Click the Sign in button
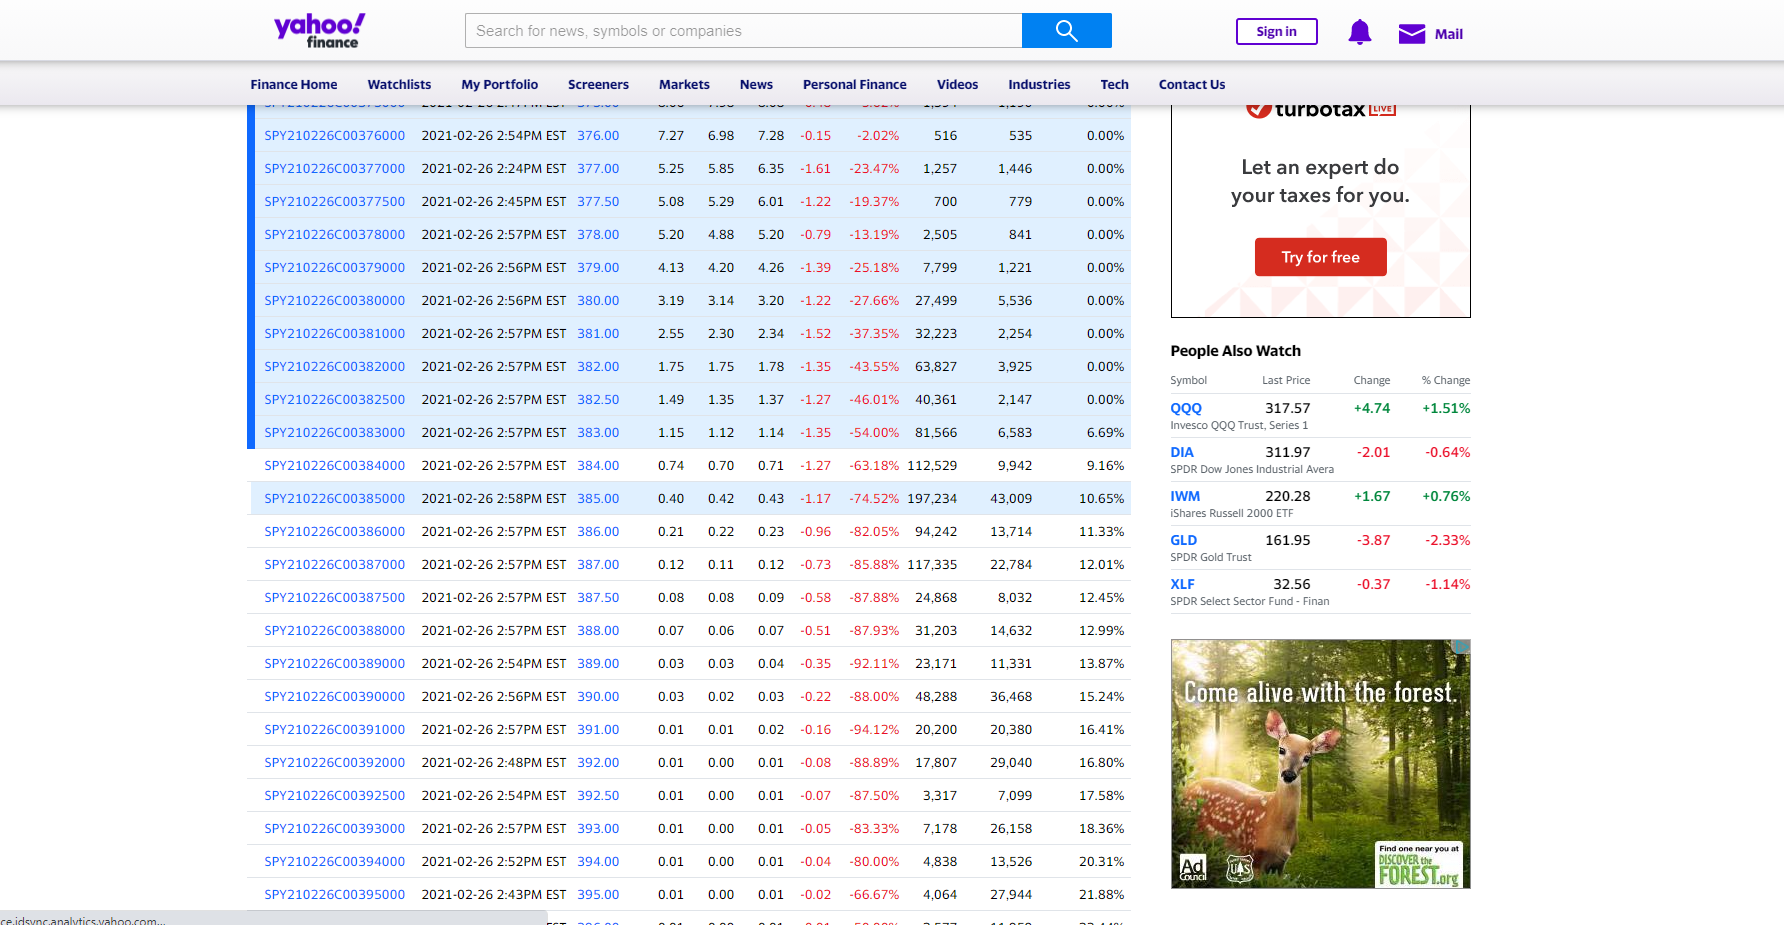This screenshot has height=925, width=1784. pos(1276,32)
